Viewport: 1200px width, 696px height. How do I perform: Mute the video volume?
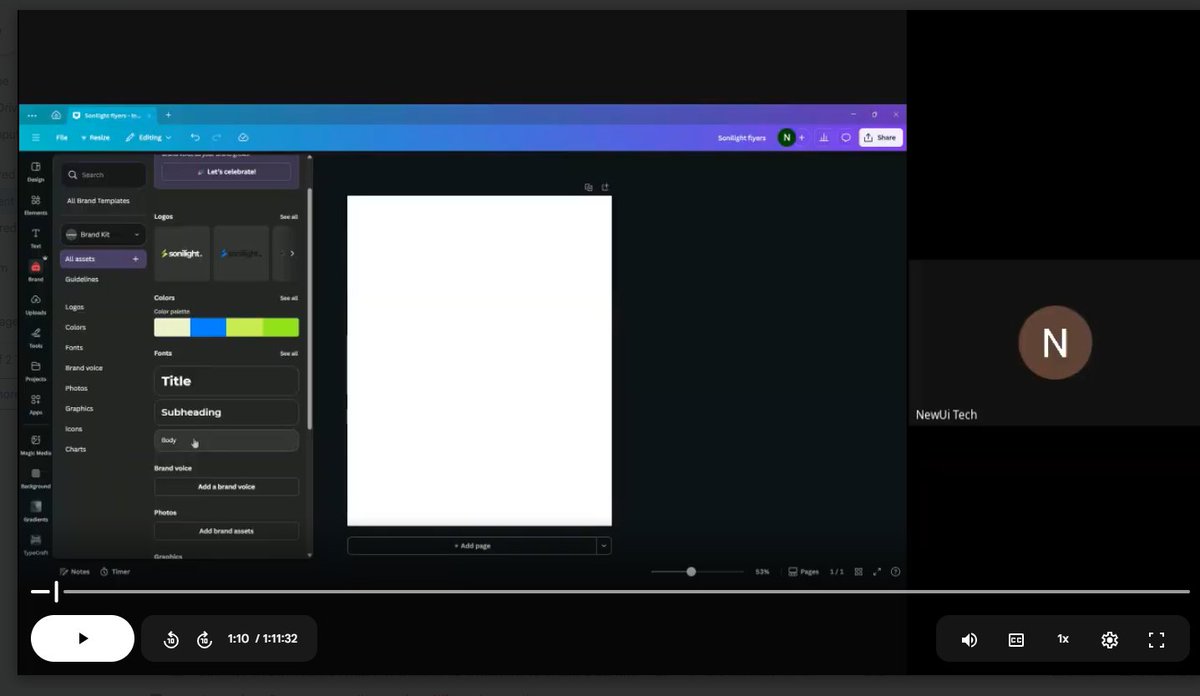point(969,639)
